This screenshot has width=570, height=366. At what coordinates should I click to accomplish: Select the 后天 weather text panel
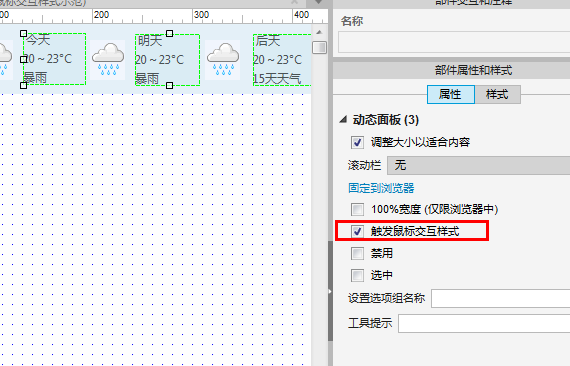pos(282,60)
